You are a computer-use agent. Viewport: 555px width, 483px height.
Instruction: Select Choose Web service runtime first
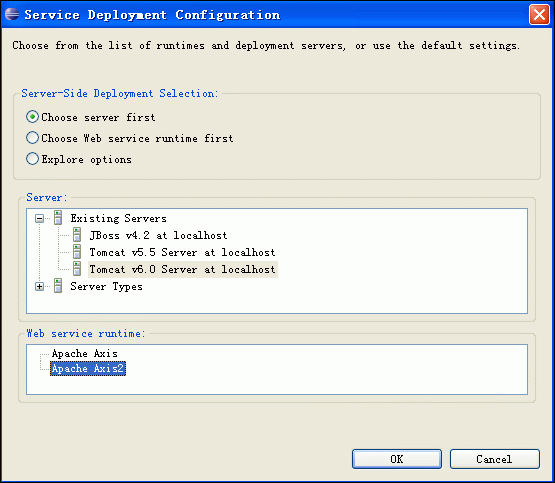(x=32, y=138)
